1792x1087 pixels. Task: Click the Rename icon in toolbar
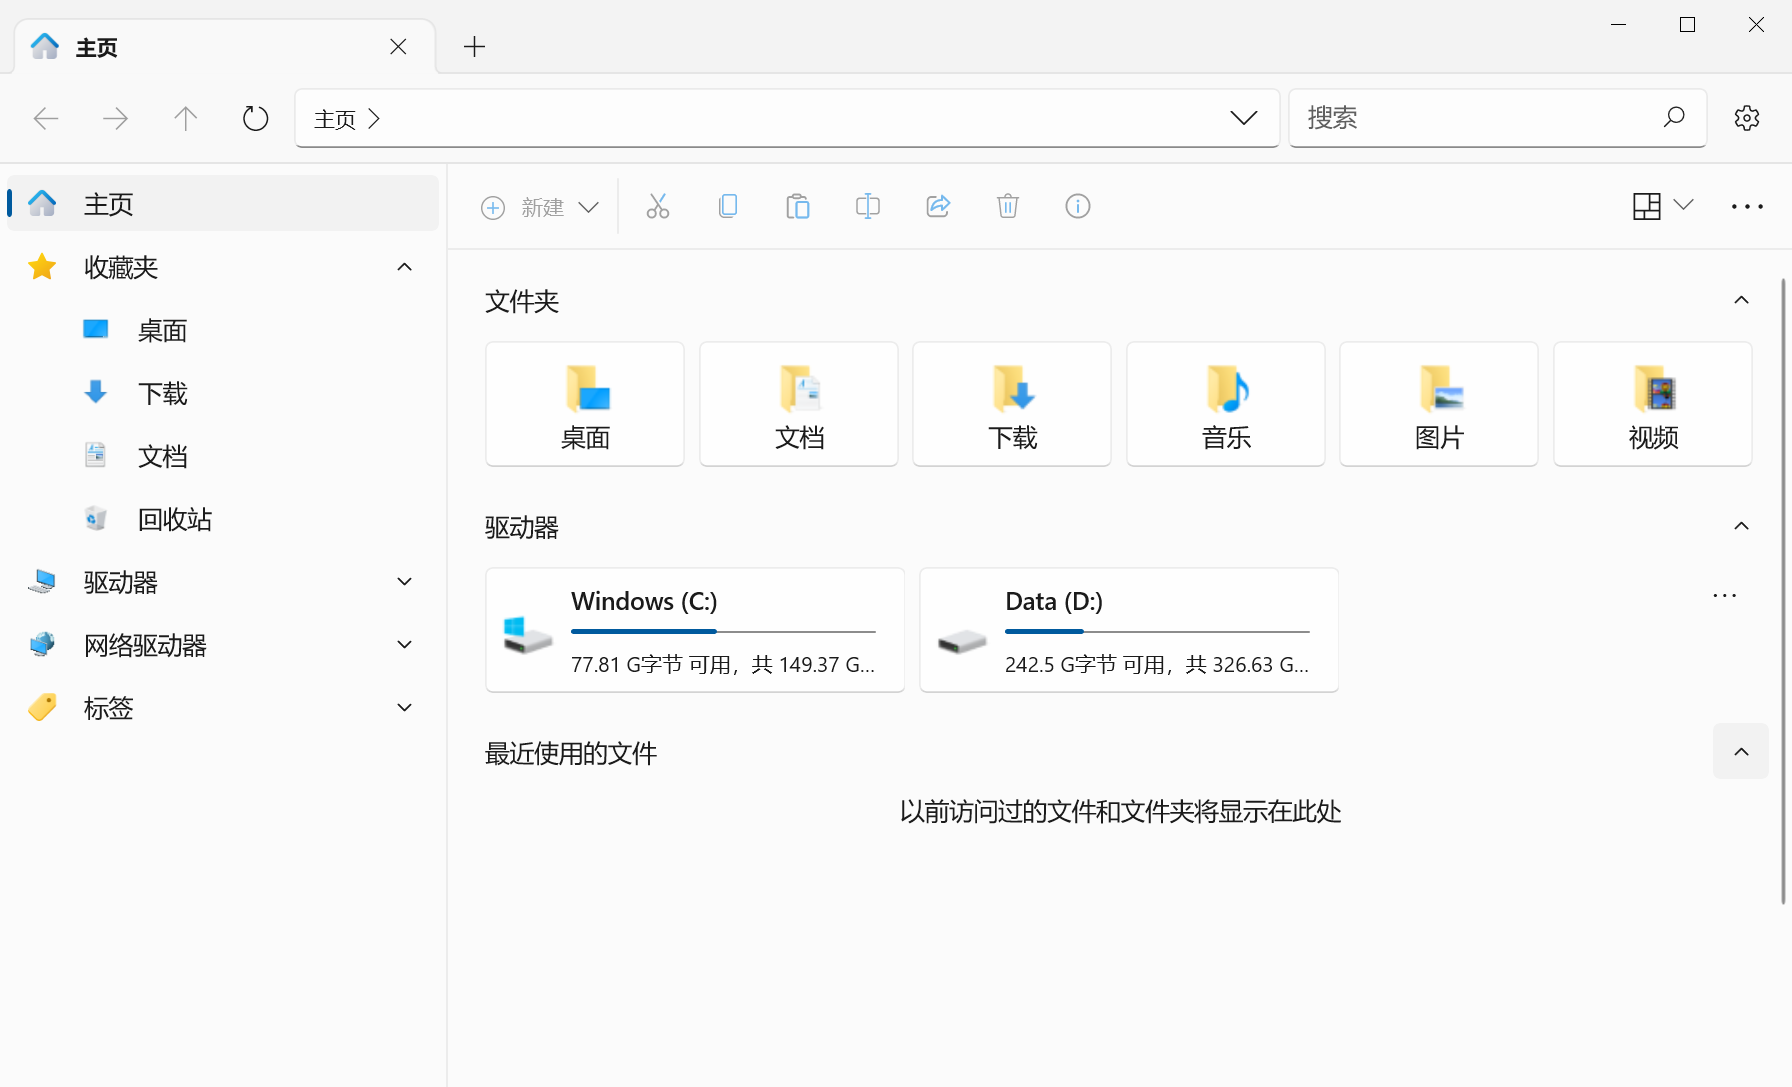click(867, 207)
